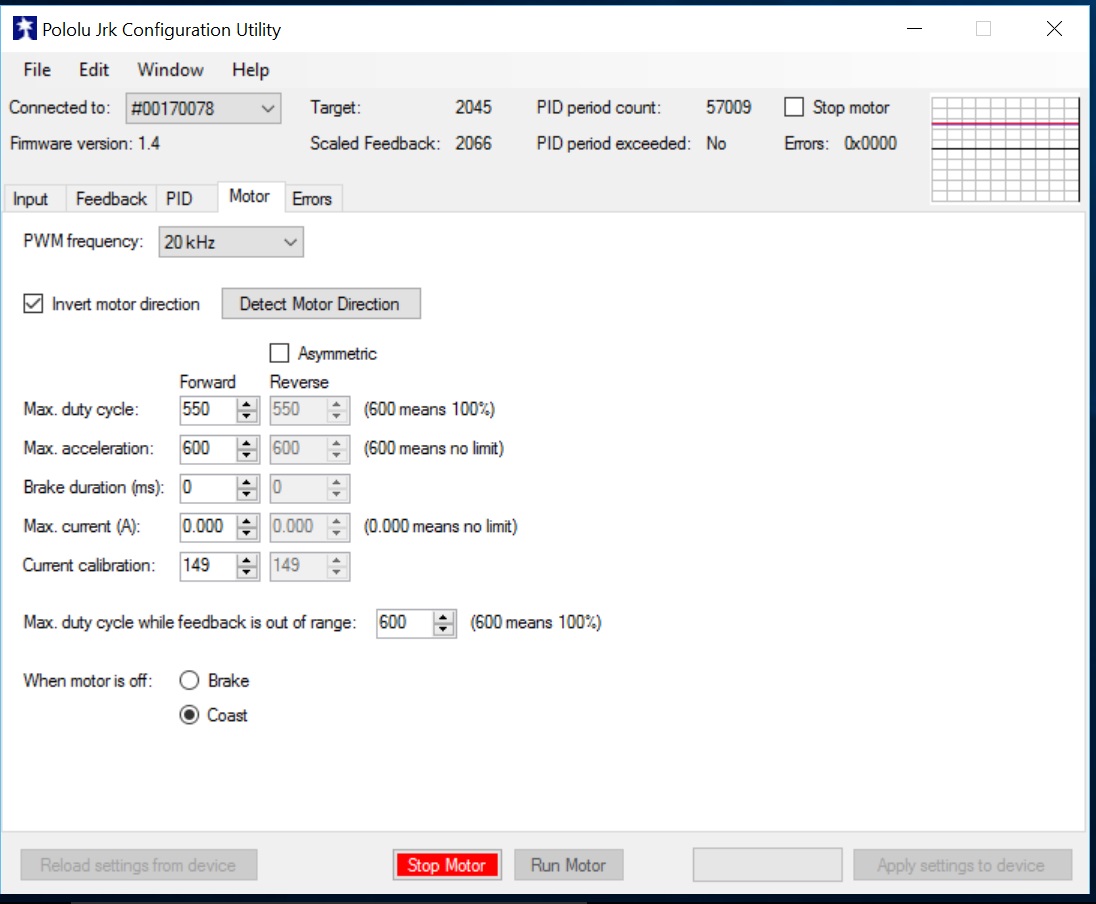Click the empty status box beside Apply settings
This screenshot has height=904, width=1096.
click(x=767, y=865)
